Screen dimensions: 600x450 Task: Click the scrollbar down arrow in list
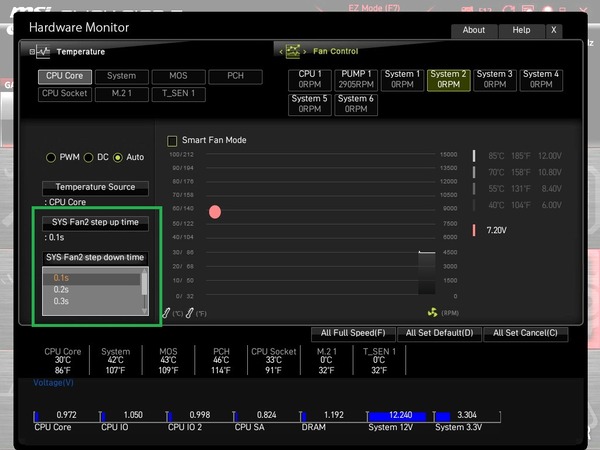point(144,310)
